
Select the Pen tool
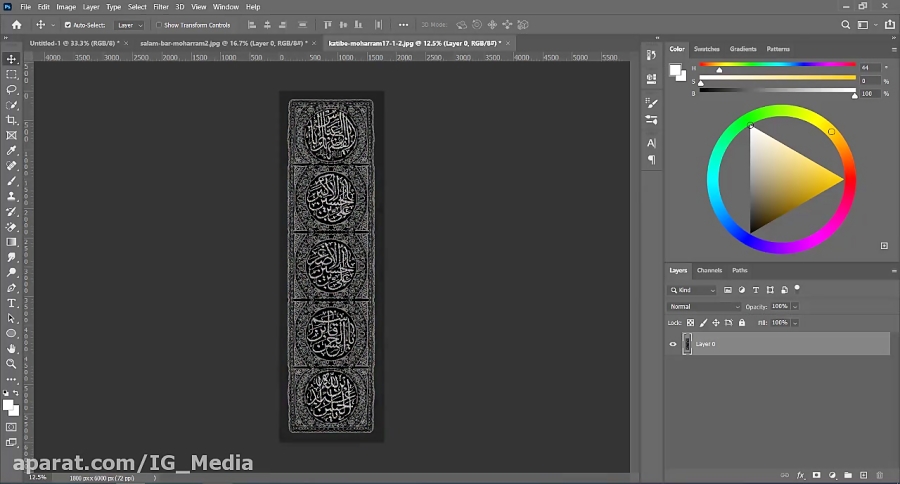11,288
